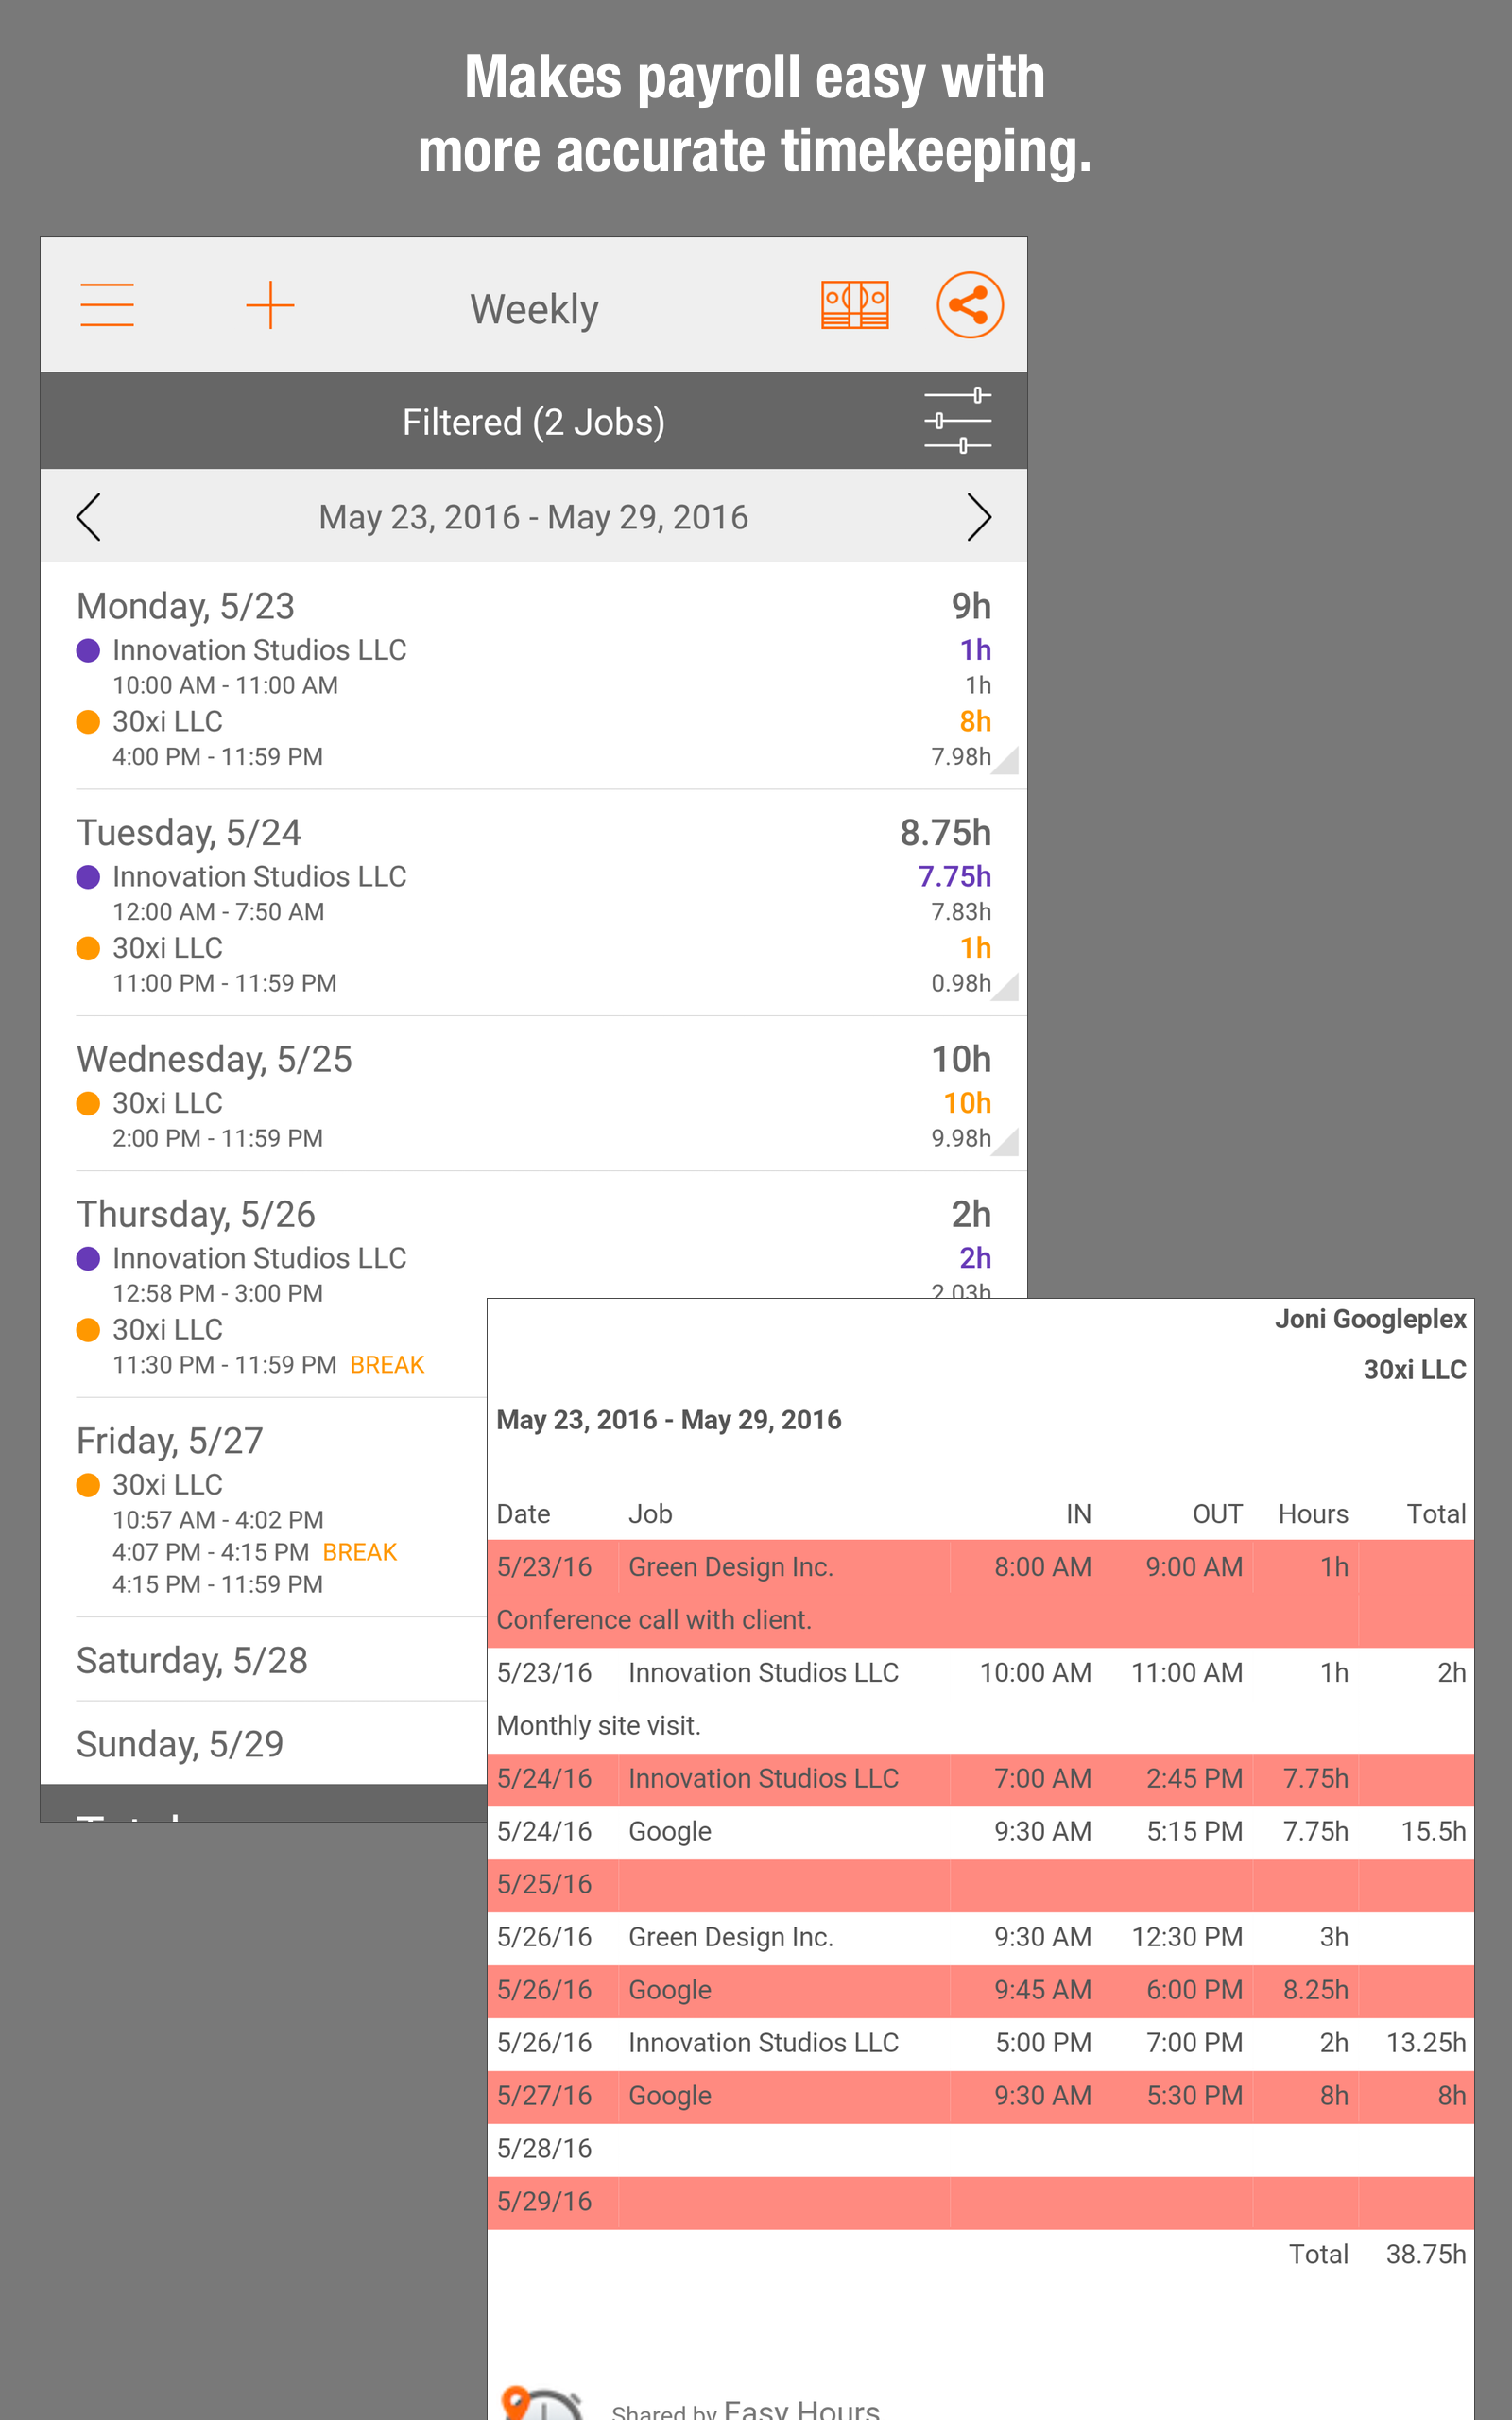Go to the previous week arrow
The width and height of the screenshot is (1512, 2420).
pos(89,517)
